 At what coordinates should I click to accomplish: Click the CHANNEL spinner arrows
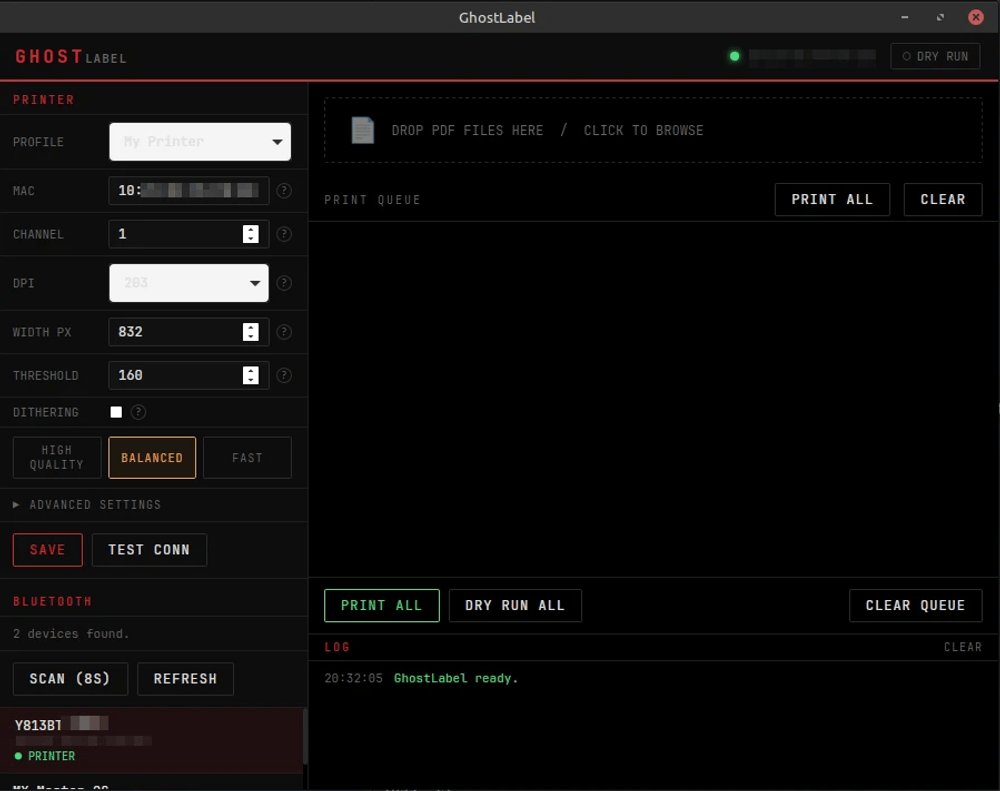click(251, 234)
